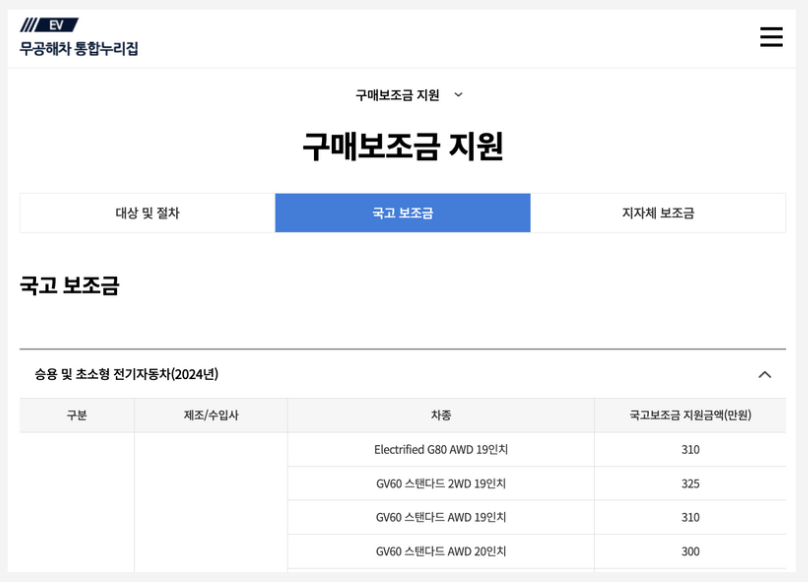Click the 구매보조금 지원 page heading
Viewport: 808px width, 582px height.
(x=403, y=146)
